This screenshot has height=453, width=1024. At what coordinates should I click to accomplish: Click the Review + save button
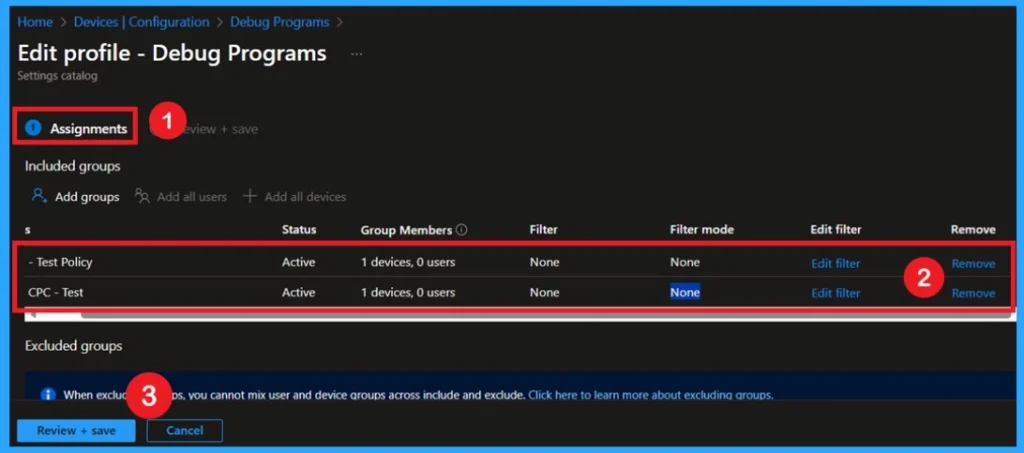click(x=76, y=431)
